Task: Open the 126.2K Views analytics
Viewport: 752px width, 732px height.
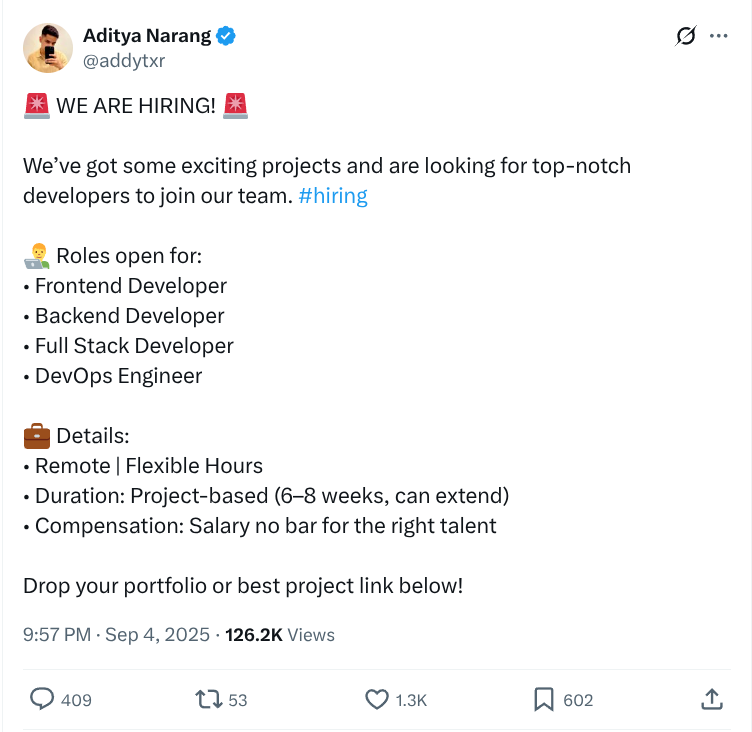Action: tap(280, 635)
